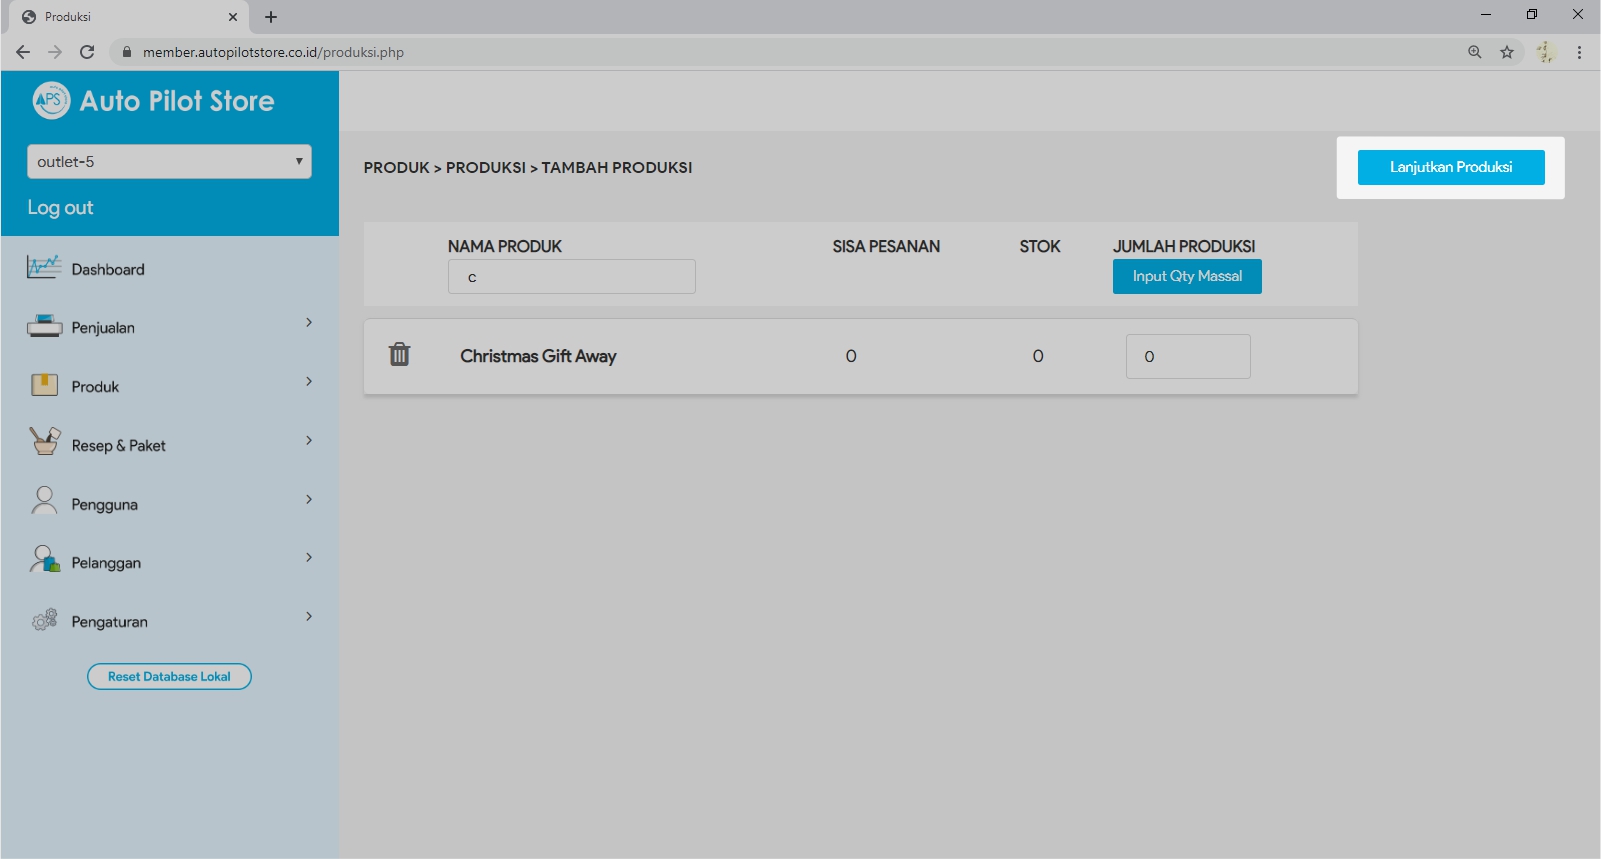The width and height of the screenshot is (1601, 859).
Task: Click the Log out link
Action: pos(60,208)
